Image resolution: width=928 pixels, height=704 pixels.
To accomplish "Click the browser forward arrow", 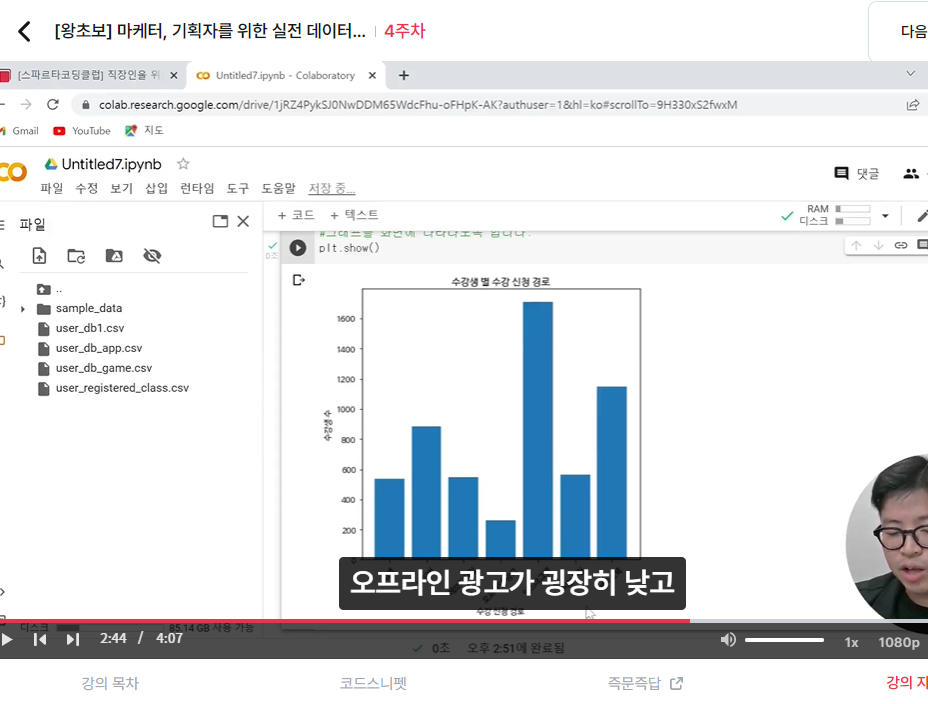I will [x=26, y=105].
